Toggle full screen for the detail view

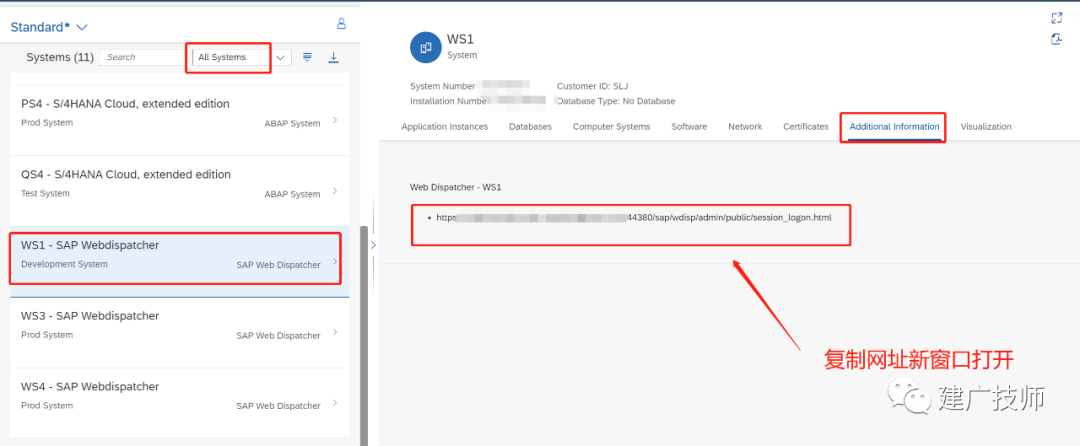1057,18
